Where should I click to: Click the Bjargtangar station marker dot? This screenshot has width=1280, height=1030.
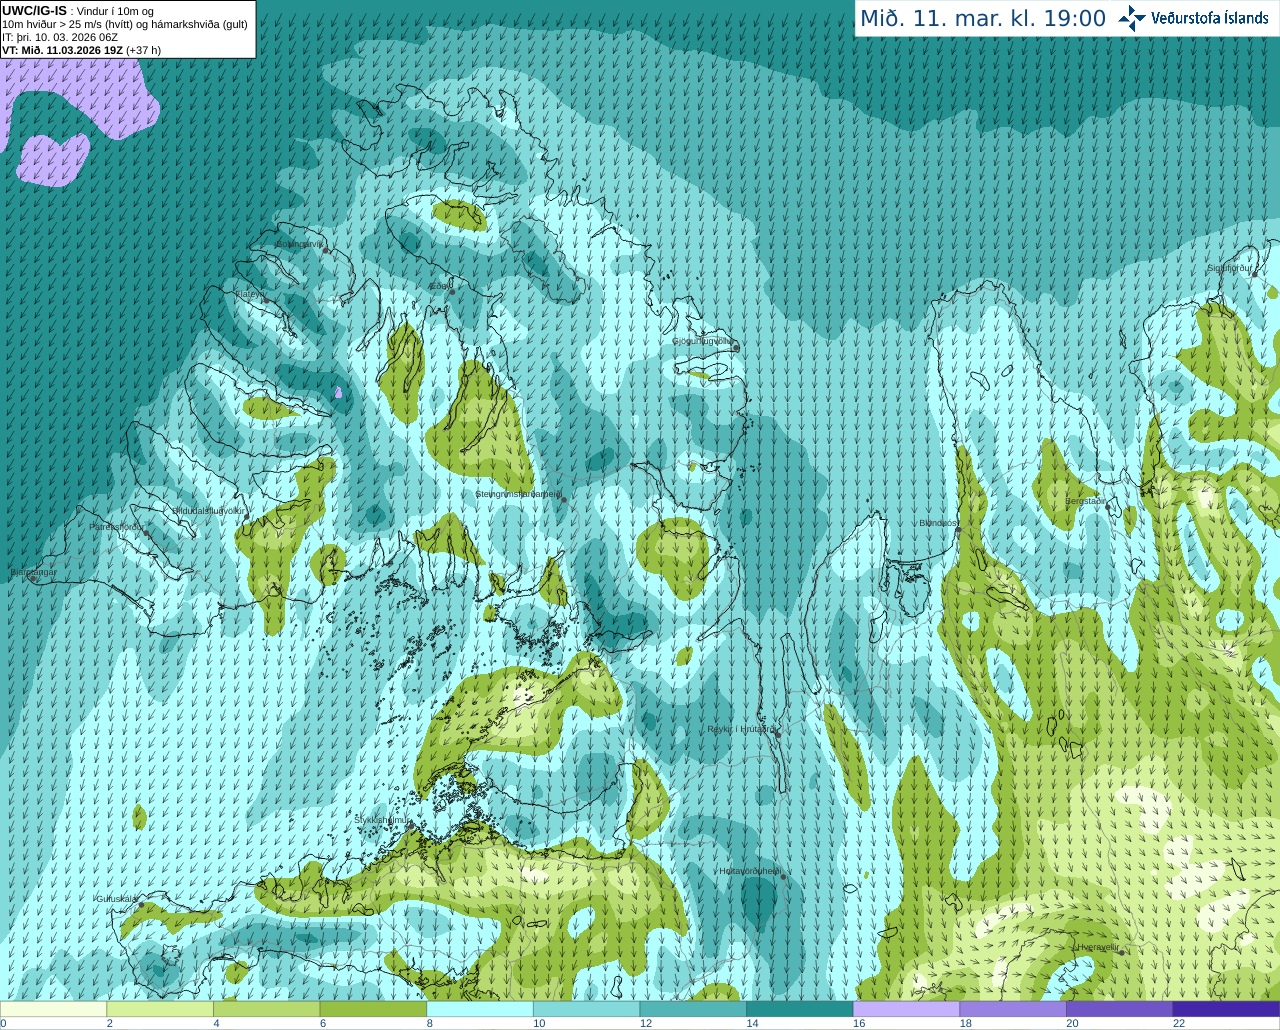(33, 578)
